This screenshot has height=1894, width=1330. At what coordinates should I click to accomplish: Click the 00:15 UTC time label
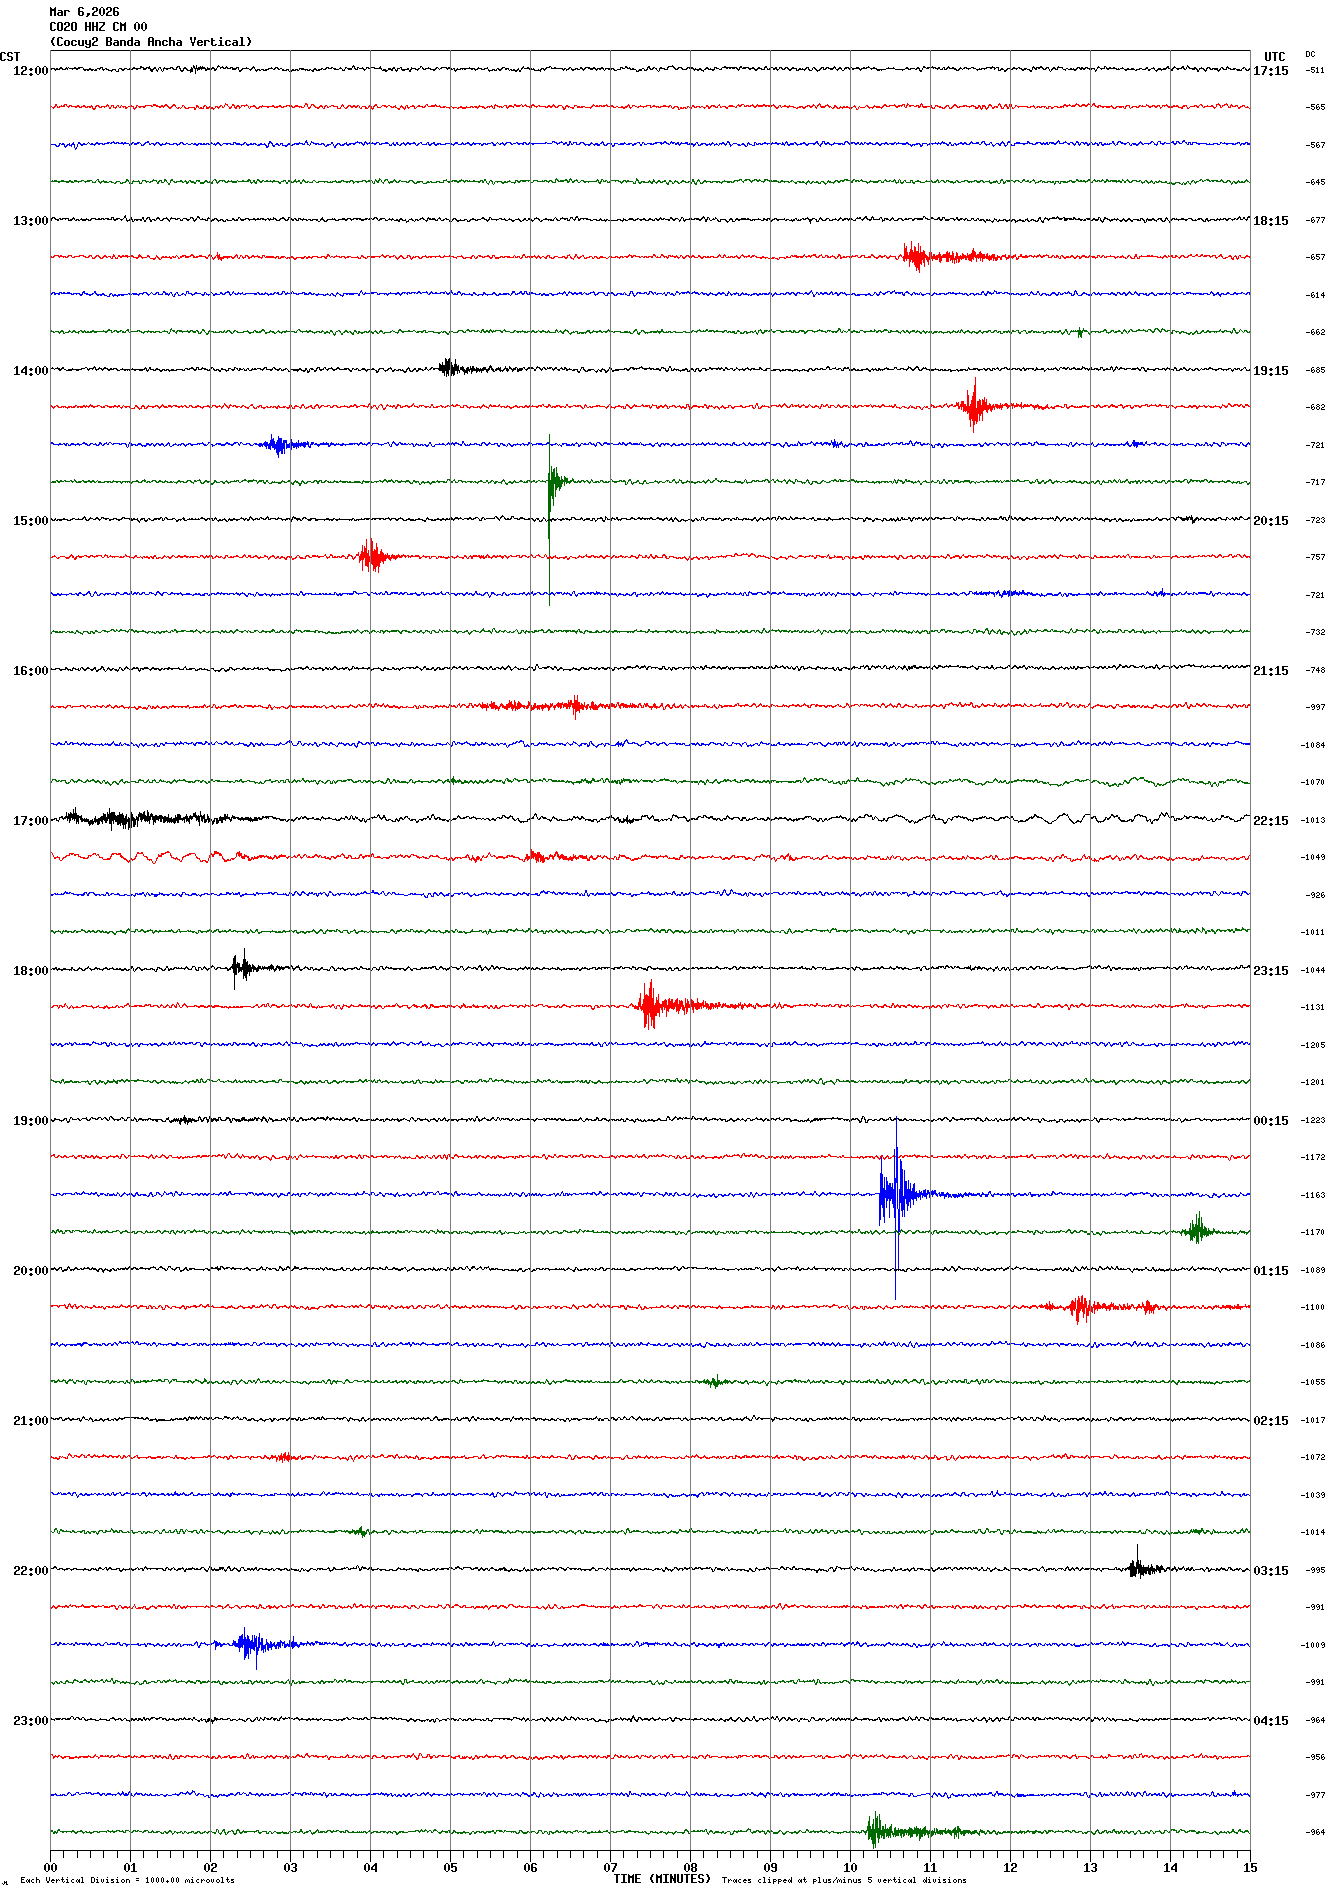click(1271, 1121)
